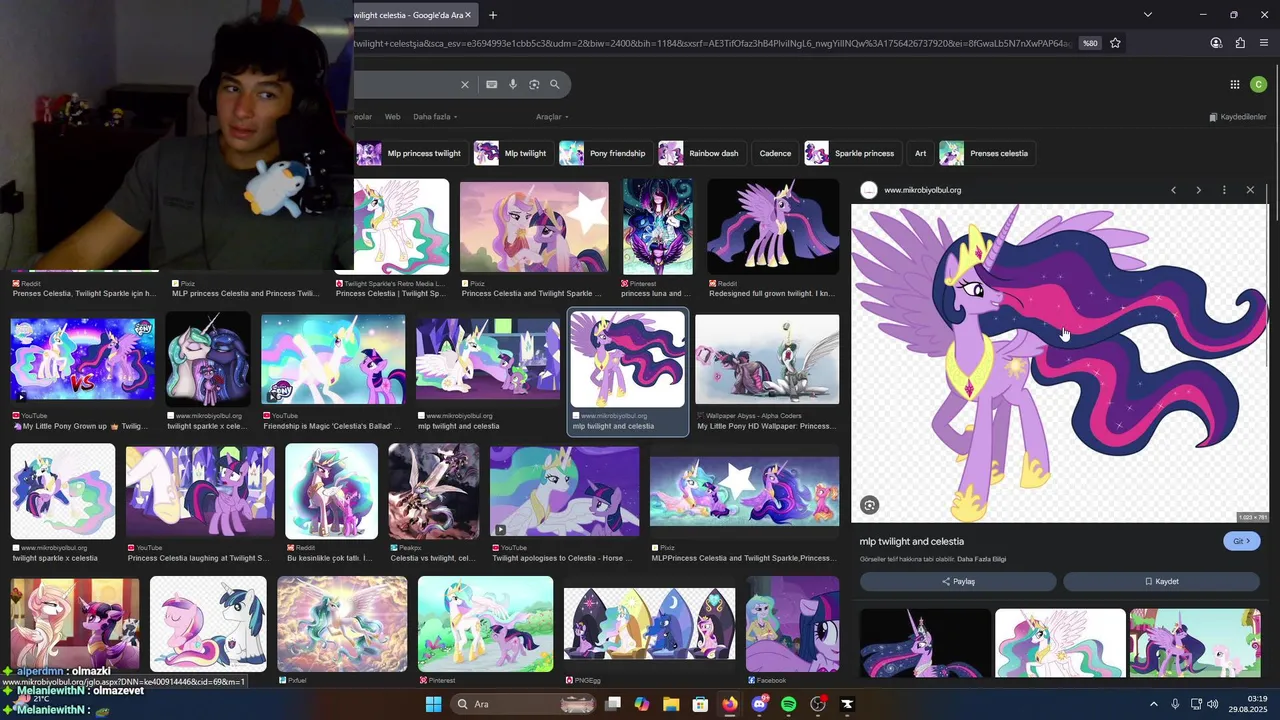
Task: Open the selected 'mlp twilight and celestia' thumbnail
Action: pyautogui.click(x=628, y=360)
